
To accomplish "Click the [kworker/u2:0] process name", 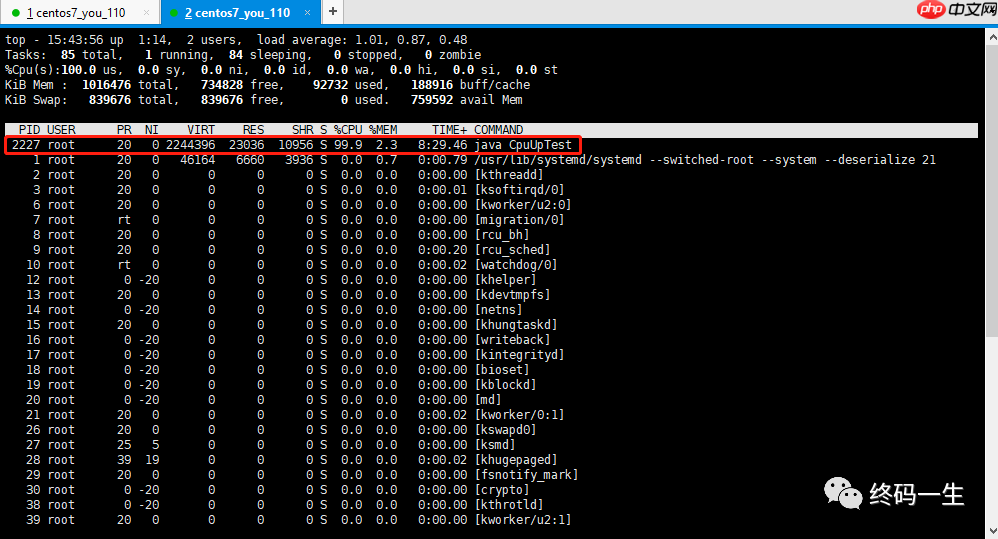I will 523,205.
